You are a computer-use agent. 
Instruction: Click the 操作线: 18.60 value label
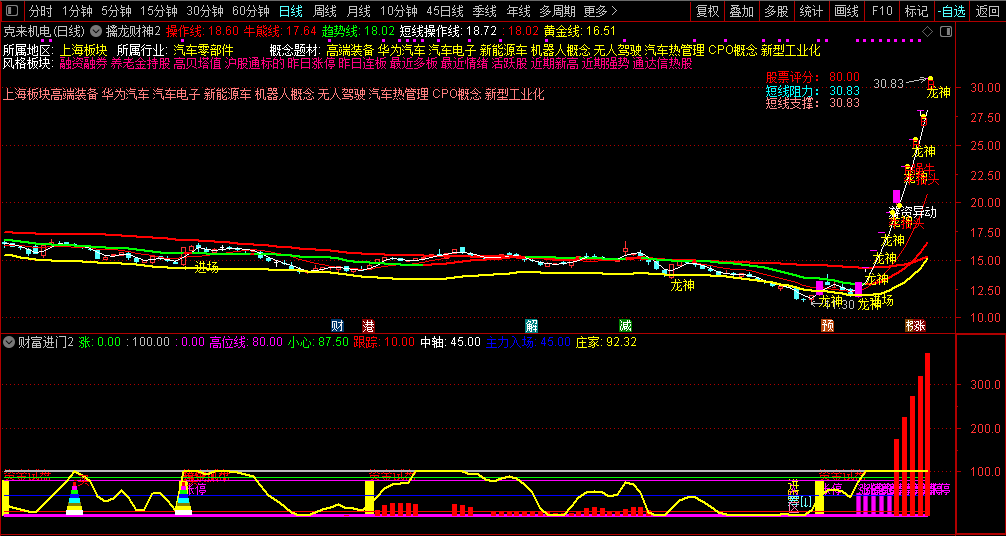[202, 31]
